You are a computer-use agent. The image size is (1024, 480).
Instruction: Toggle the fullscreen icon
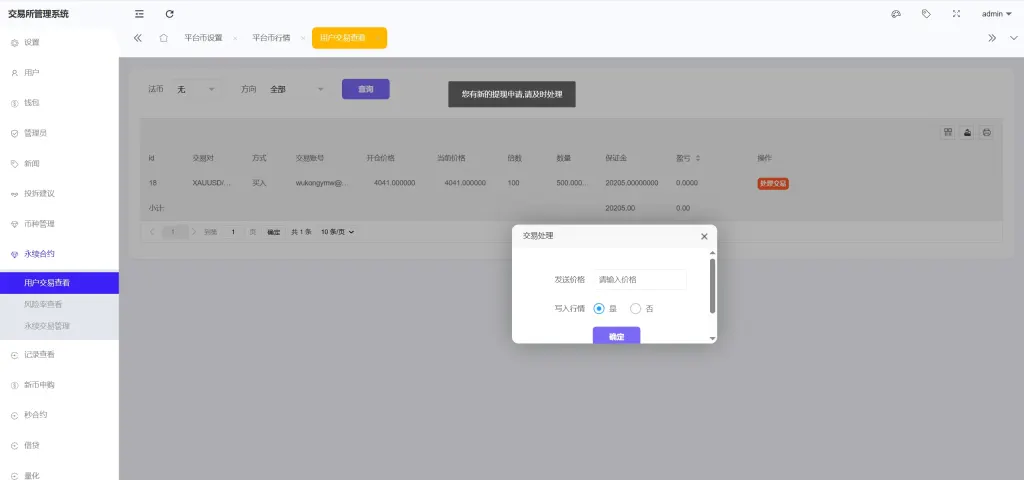pyautogui.click(x=956, y=14)
